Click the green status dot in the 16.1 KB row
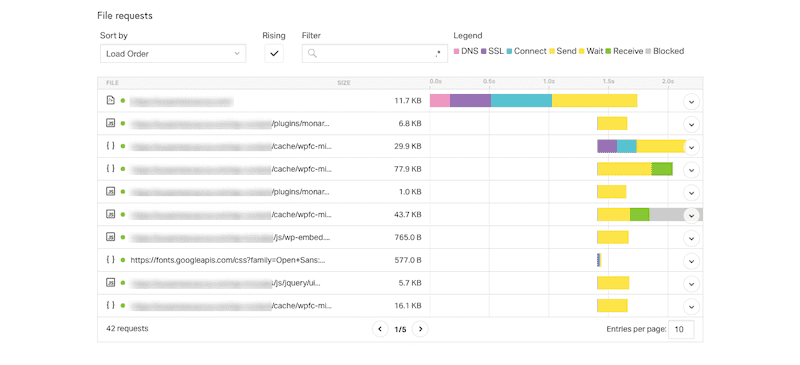This screenshot has width=800, height=365. pyautogui.click(x=123, y=306)
